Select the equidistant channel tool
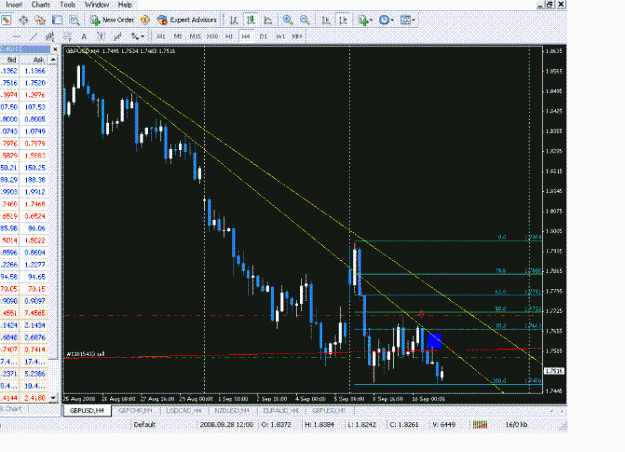 pyautogui.click(x=50, y=37)
